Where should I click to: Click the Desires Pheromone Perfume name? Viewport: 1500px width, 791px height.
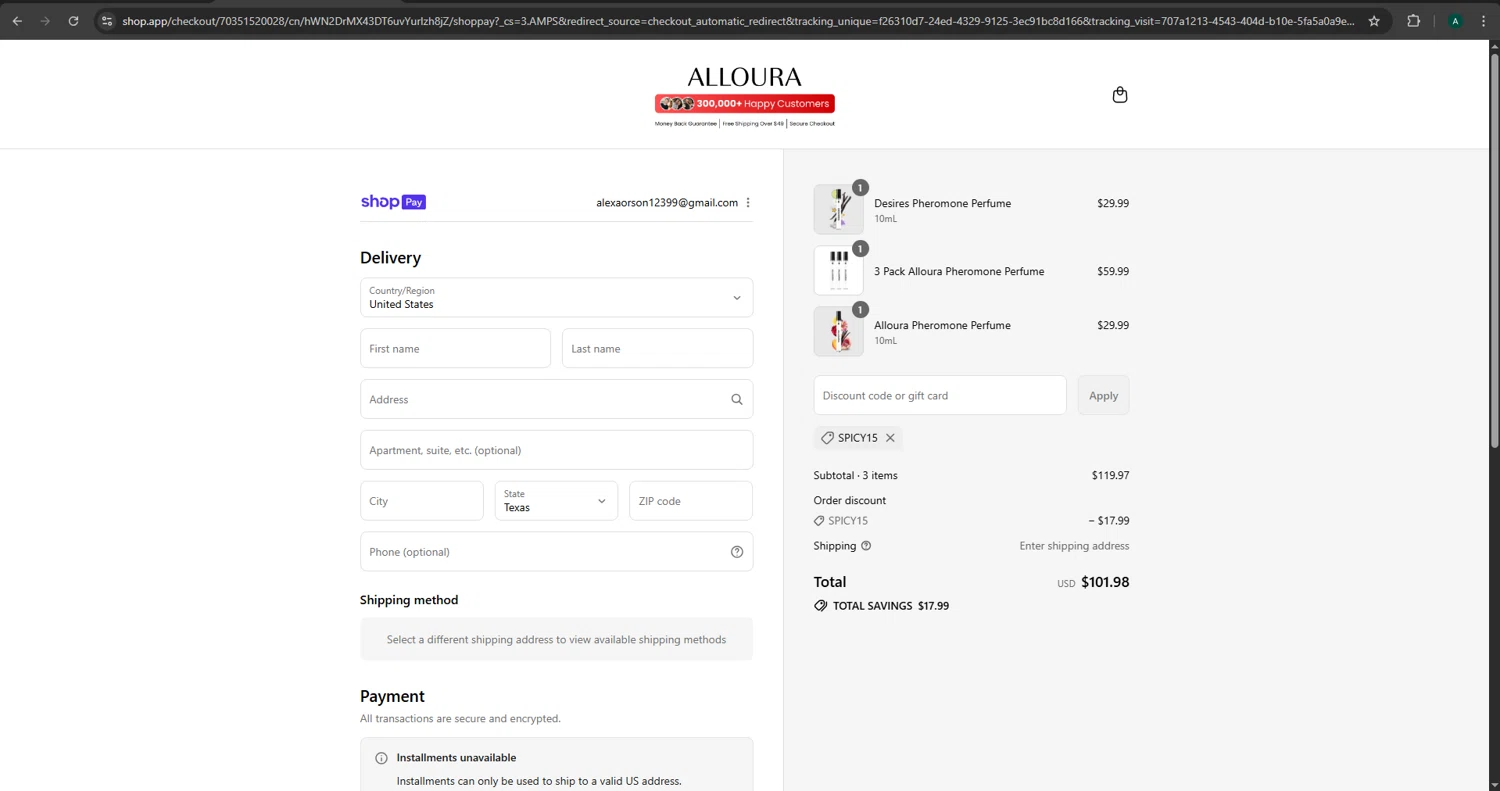point(943,203)
